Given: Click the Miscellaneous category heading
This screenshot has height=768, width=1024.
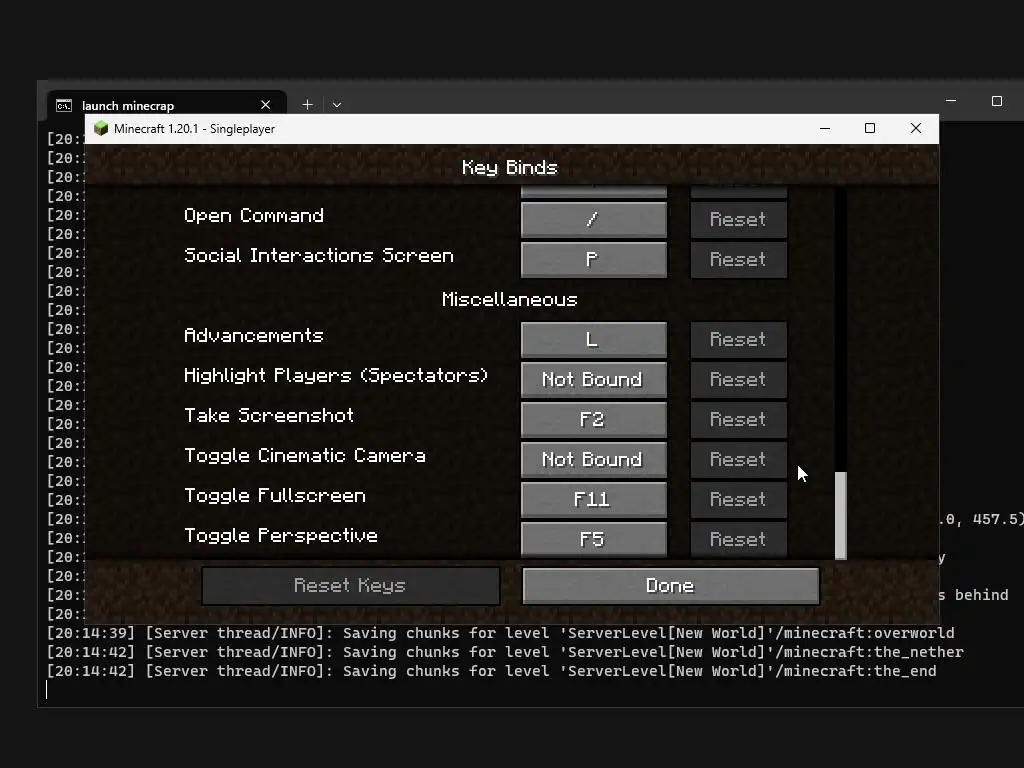Looking at the screenshot, I should pyautogui.click(x=510, y=300).
